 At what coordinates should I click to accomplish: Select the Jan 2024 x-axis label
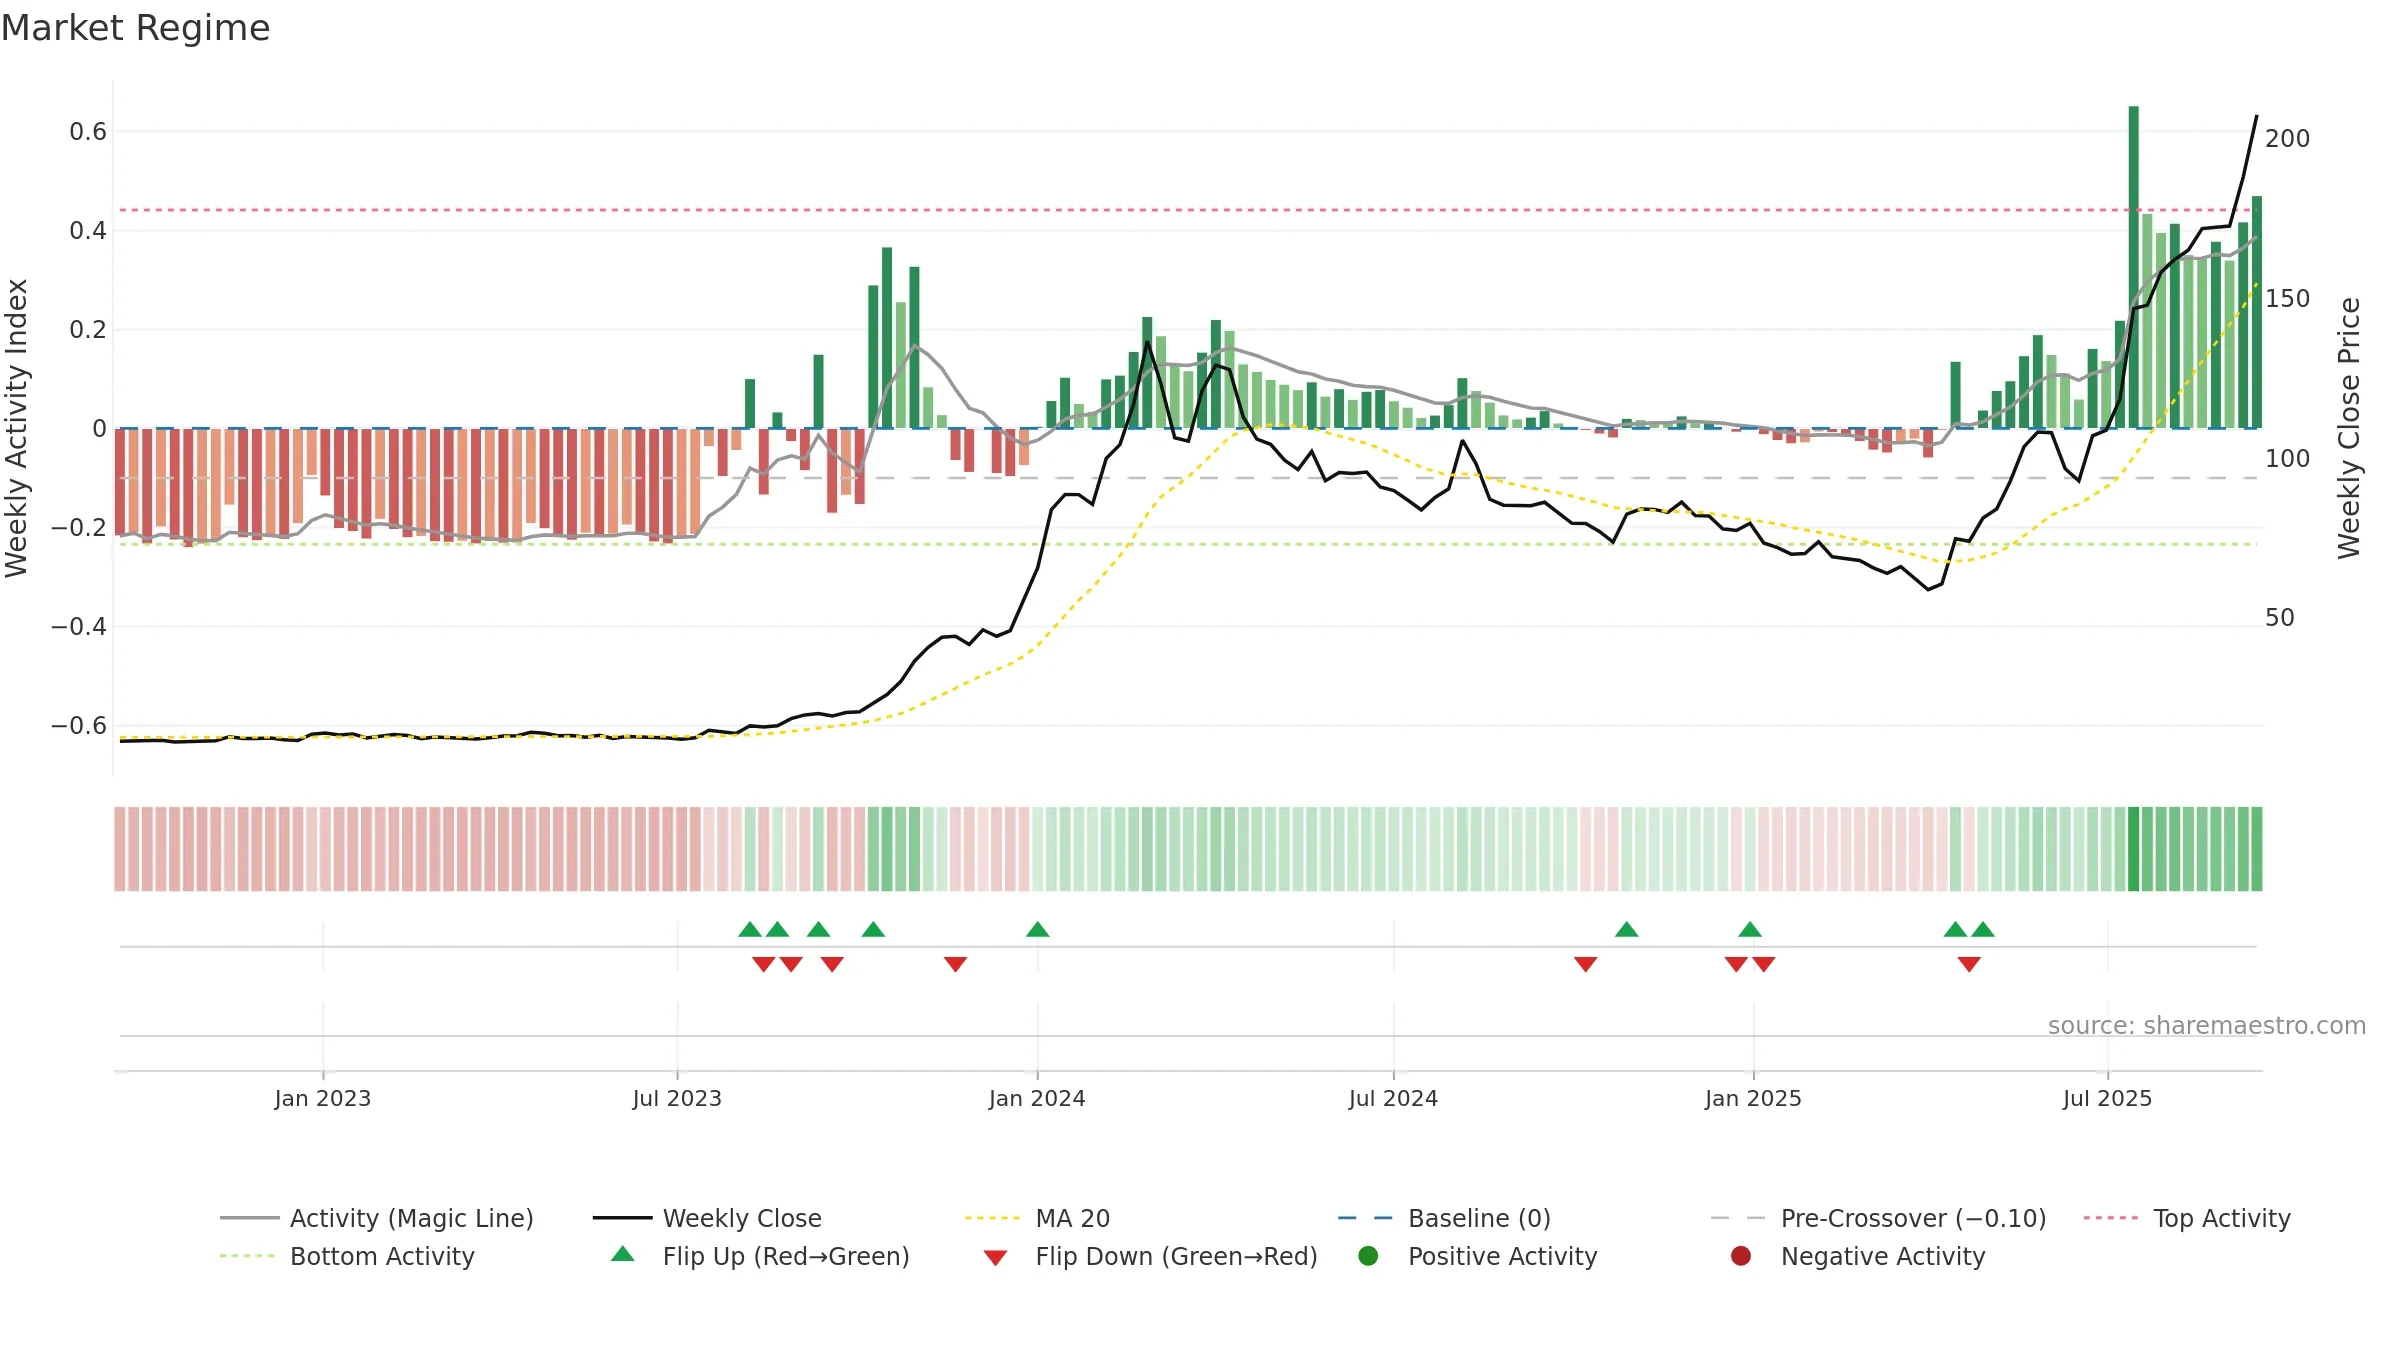[1037, 1099]
